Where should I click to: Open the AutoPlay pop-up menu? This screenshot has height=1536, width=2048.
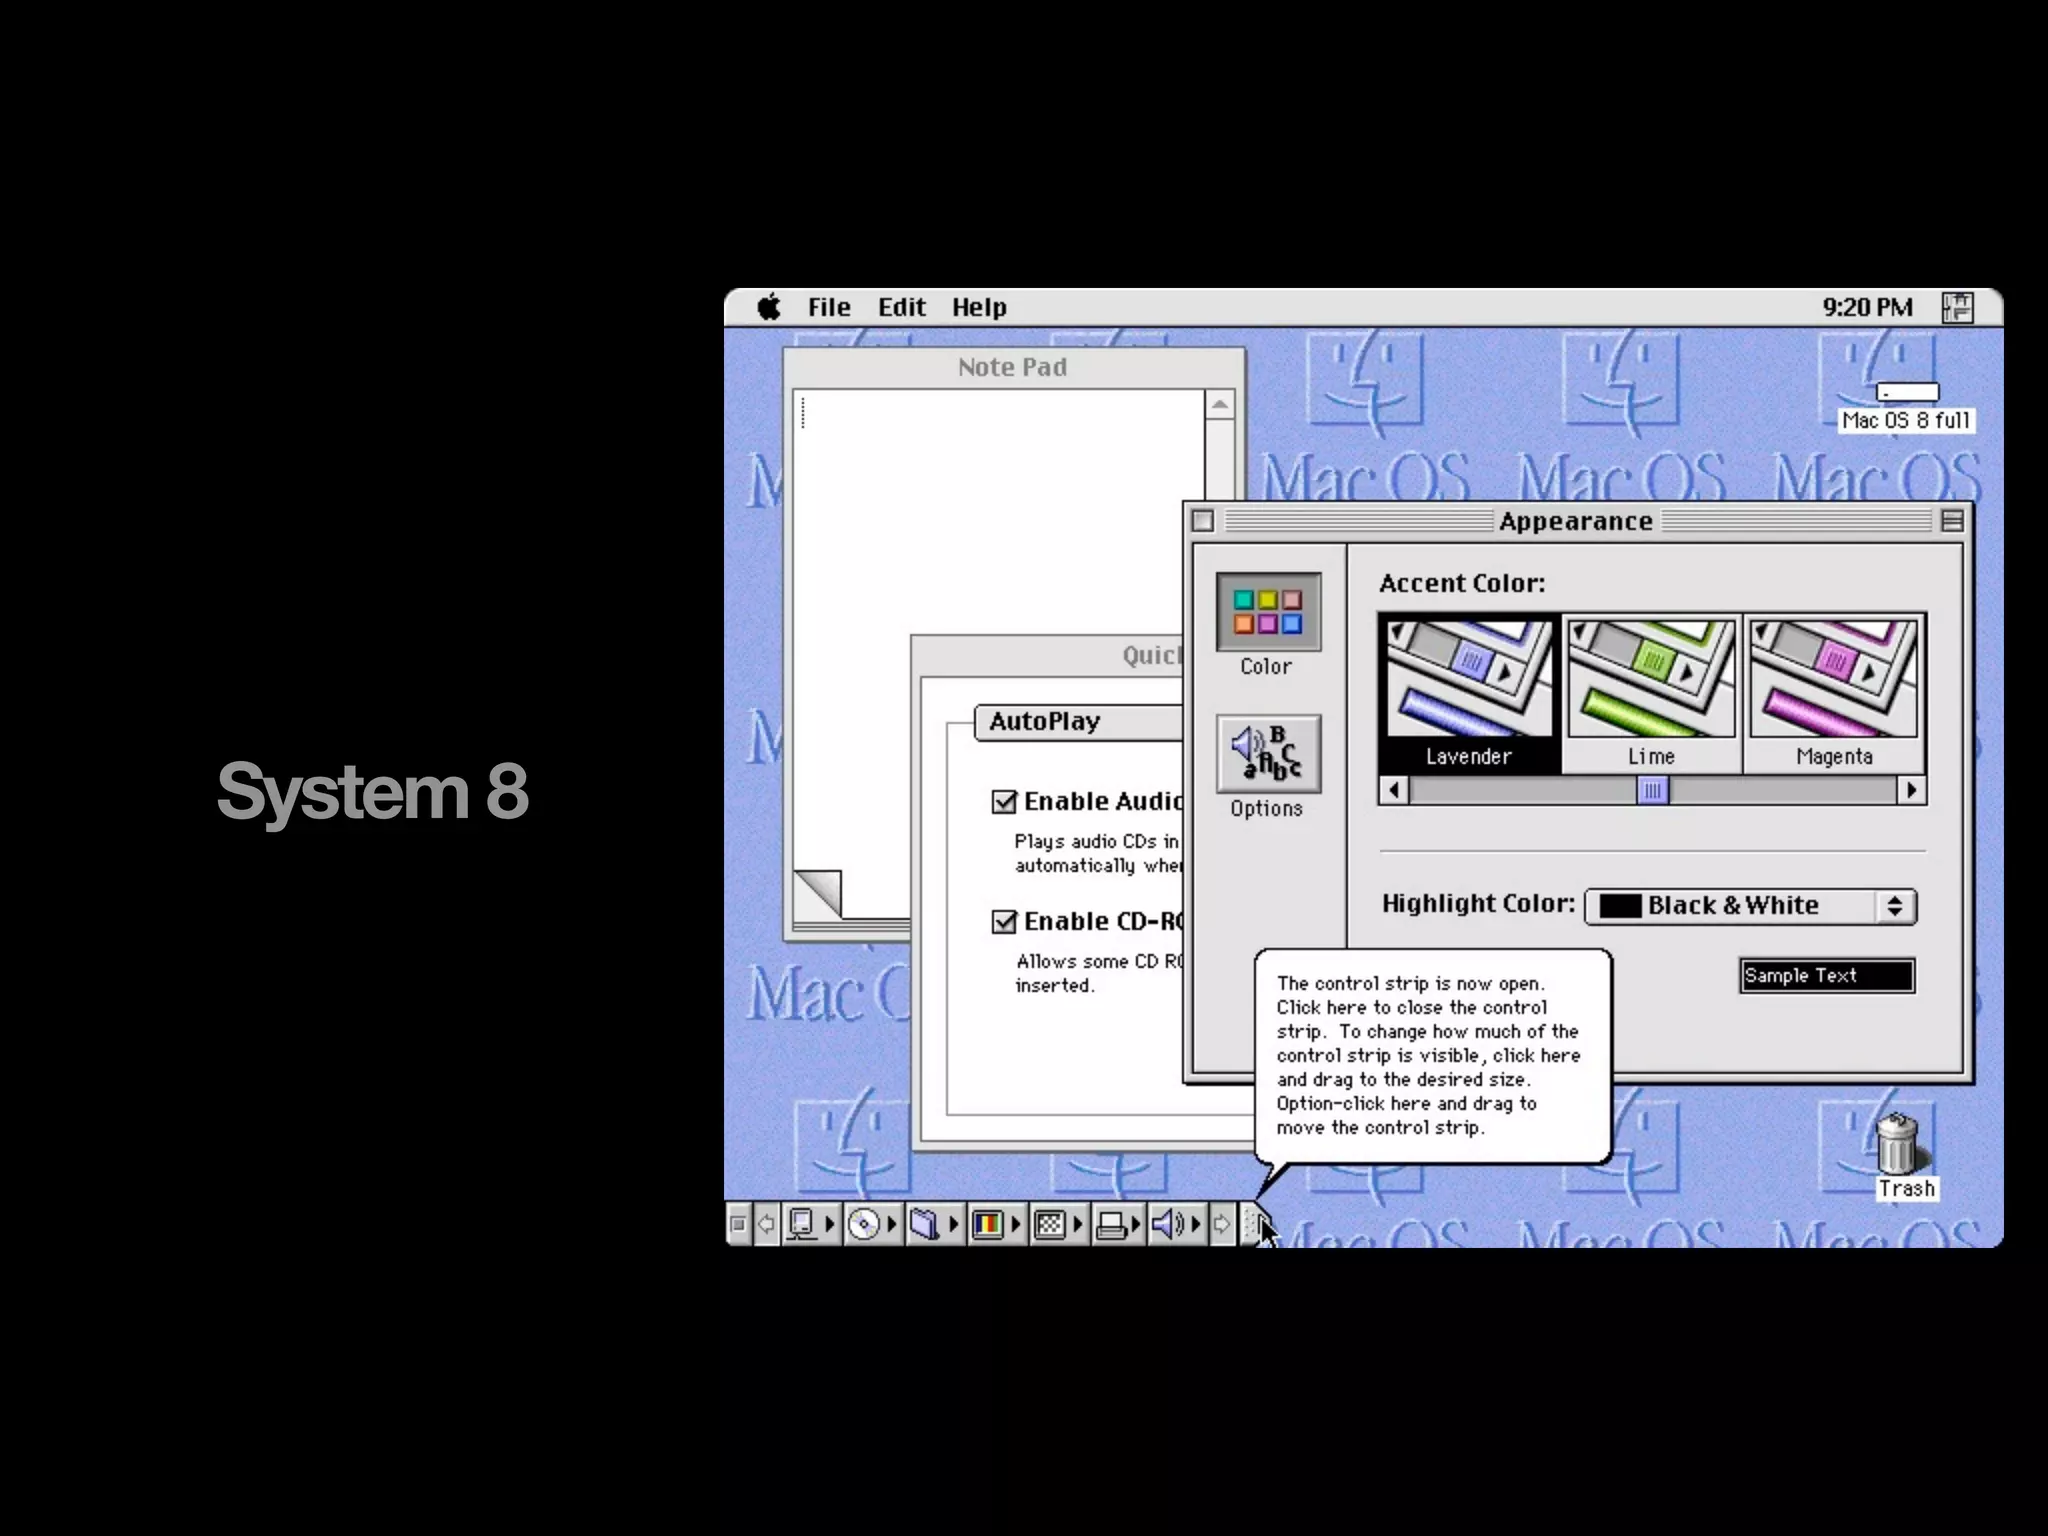tap(1078, 722)
